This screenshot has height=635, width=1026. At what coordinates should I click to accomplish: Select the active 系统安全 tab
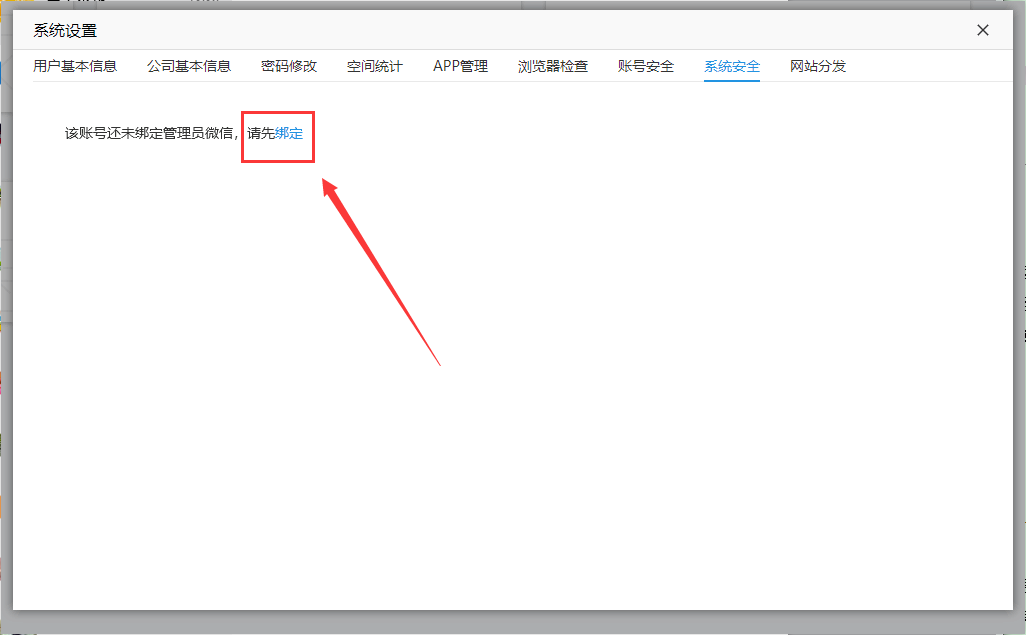pyautogui.click(x=732, y=66)
